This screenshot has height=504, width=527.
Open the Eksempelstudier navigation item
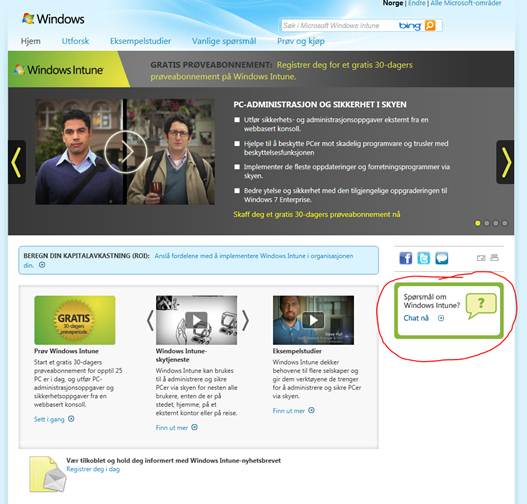click(140, 41)
